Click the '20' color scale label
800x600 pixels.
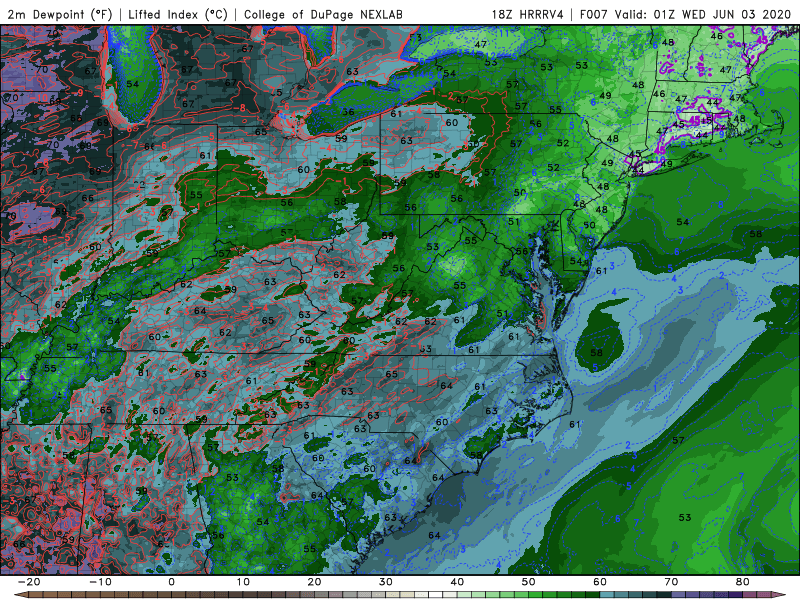click(x=314, y=582)
